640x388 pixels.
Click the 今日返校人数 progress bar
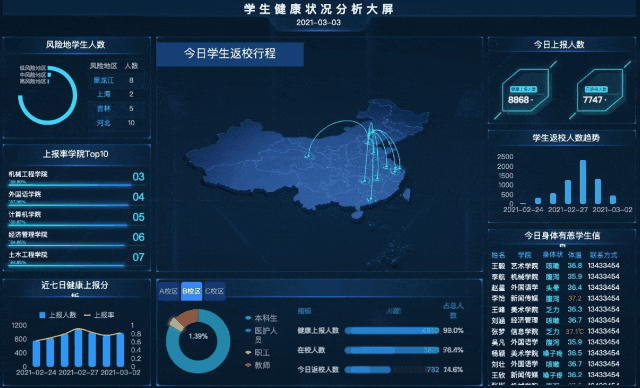pos(392,370)
